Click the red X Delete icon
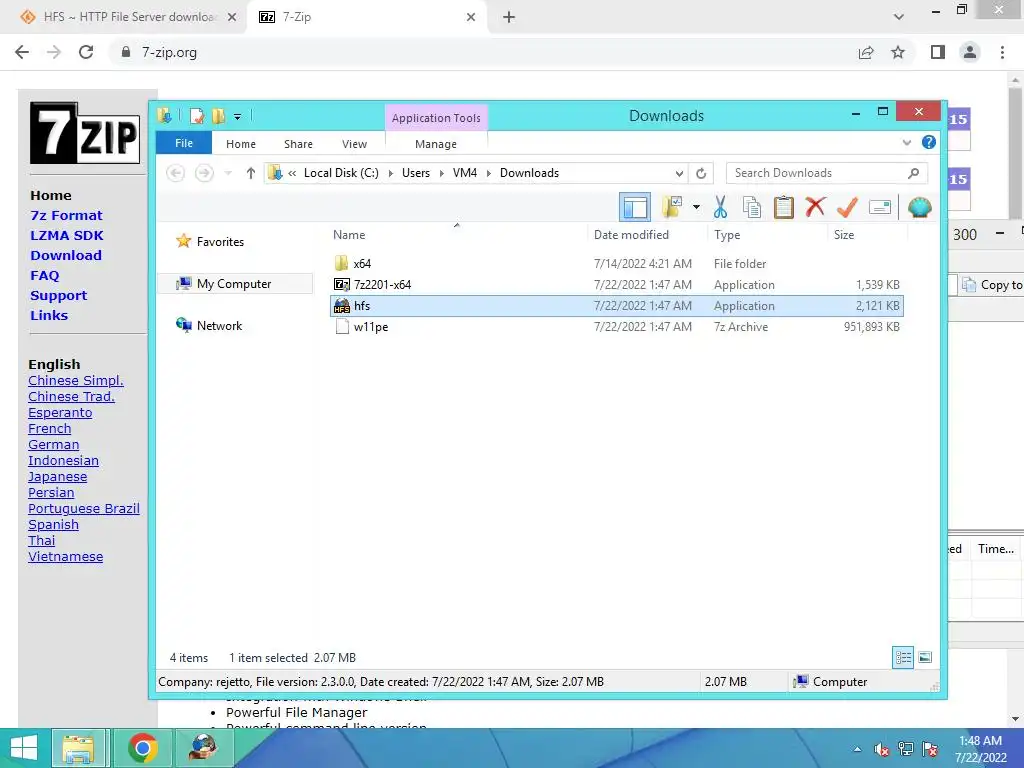 (x=815, y=208)
